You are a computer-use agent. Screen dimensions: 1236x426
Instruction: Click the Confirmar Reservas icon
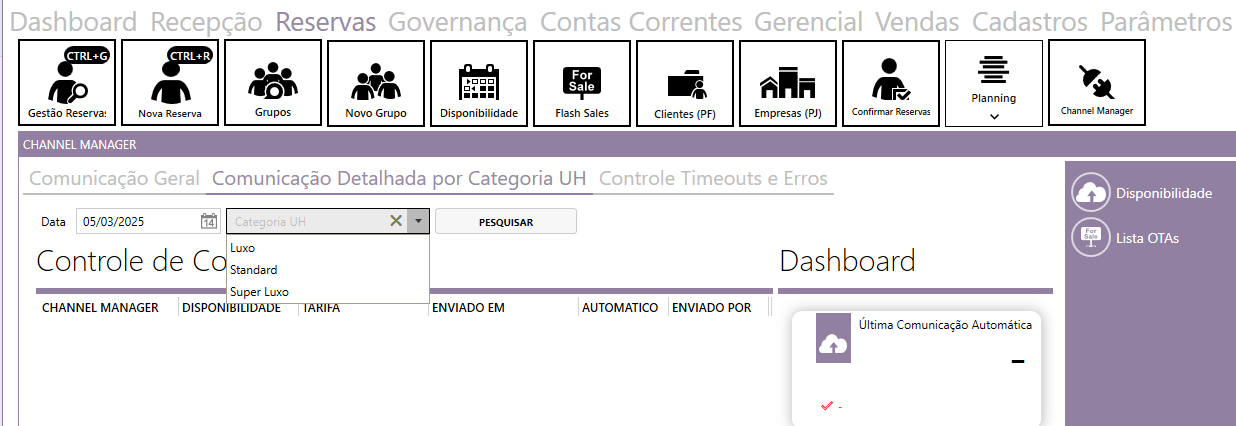[x=891, y=82]
